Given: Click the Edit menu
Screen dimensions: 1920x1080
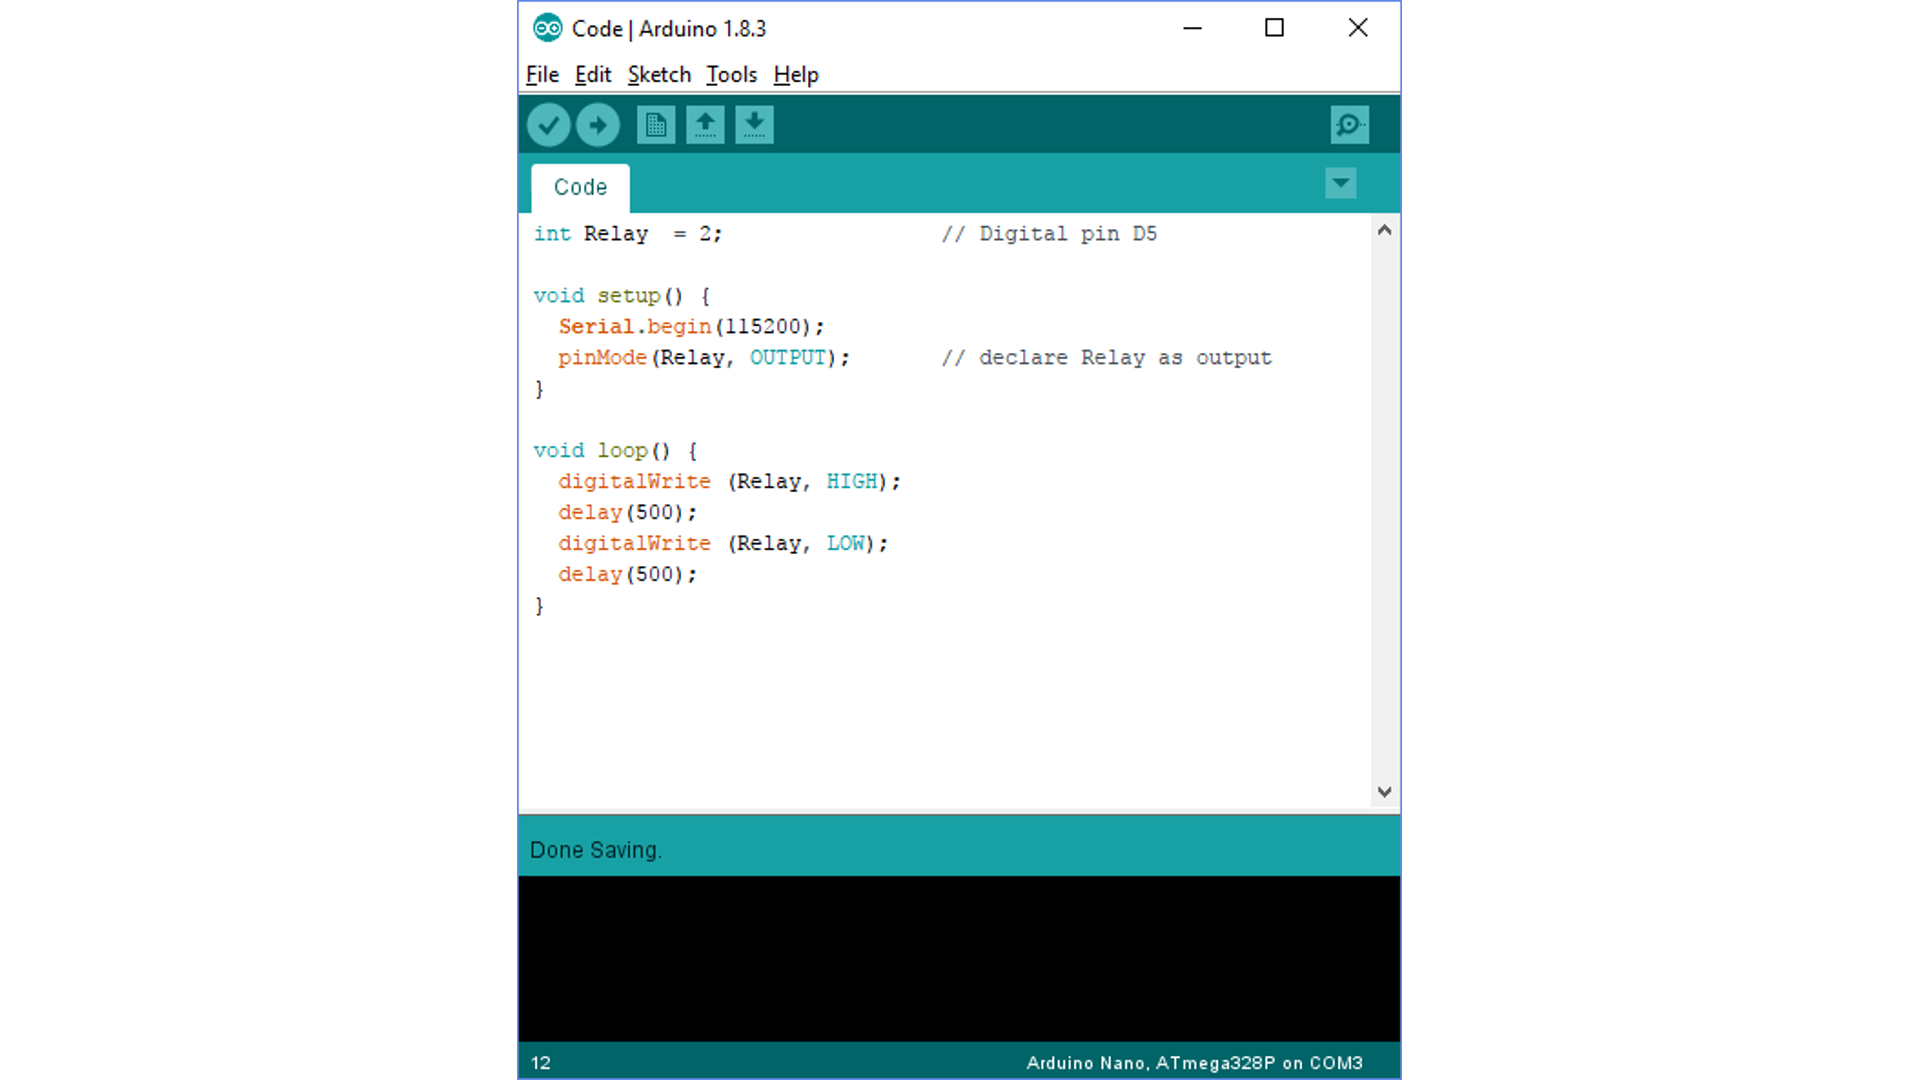Looking at the screenshot, I should tap(592, 74).
